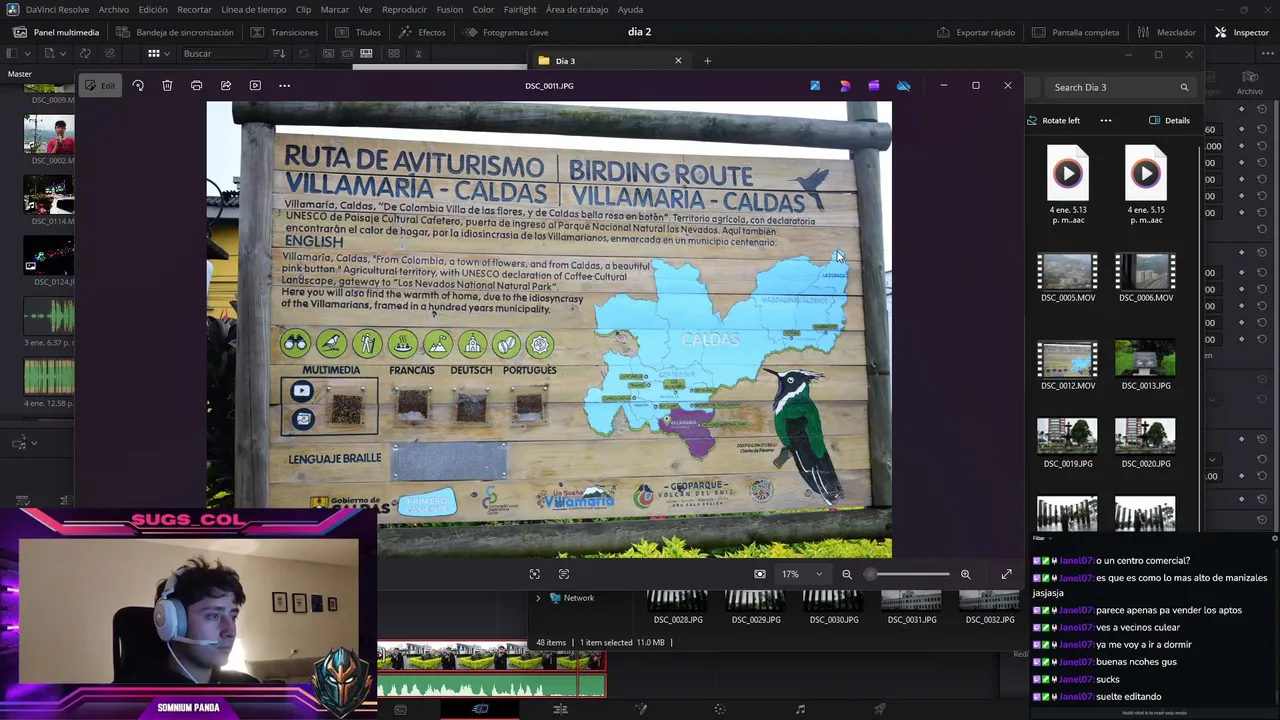Select DSC_0031.JPG file
This screenshot has height=720, width=1280.
point(911,608)
